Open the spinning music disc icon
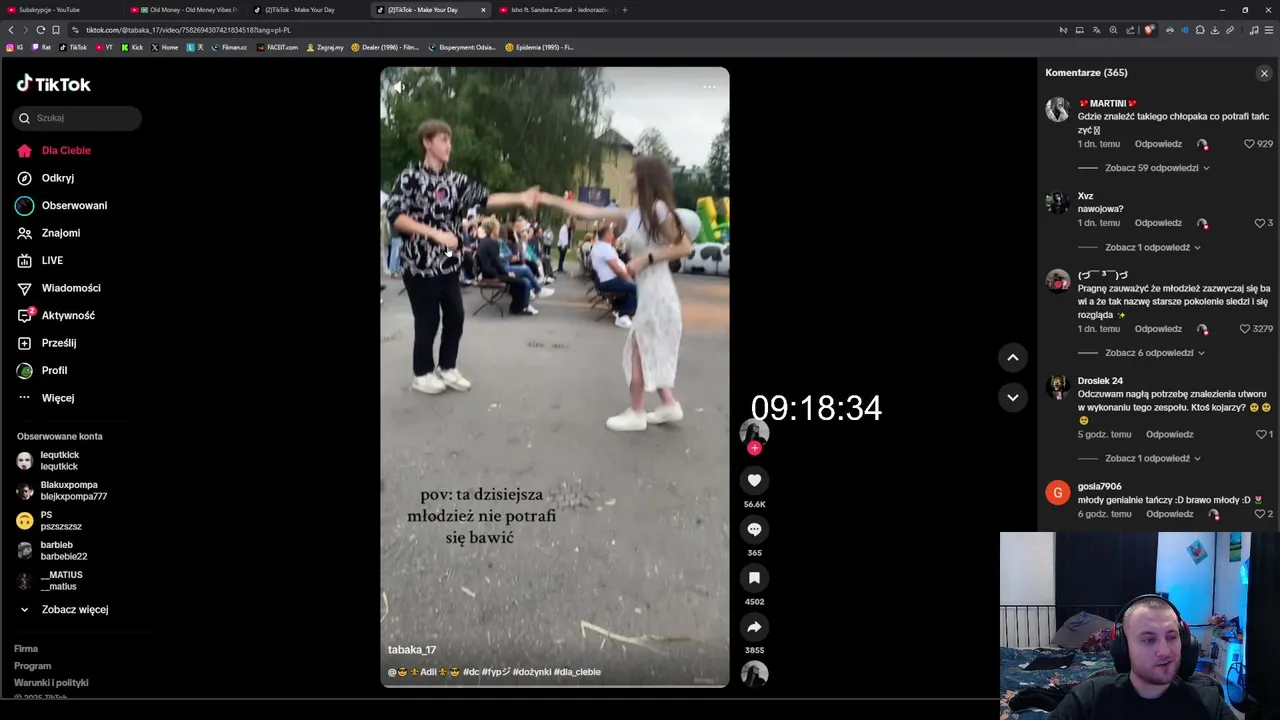 (754, 674)
